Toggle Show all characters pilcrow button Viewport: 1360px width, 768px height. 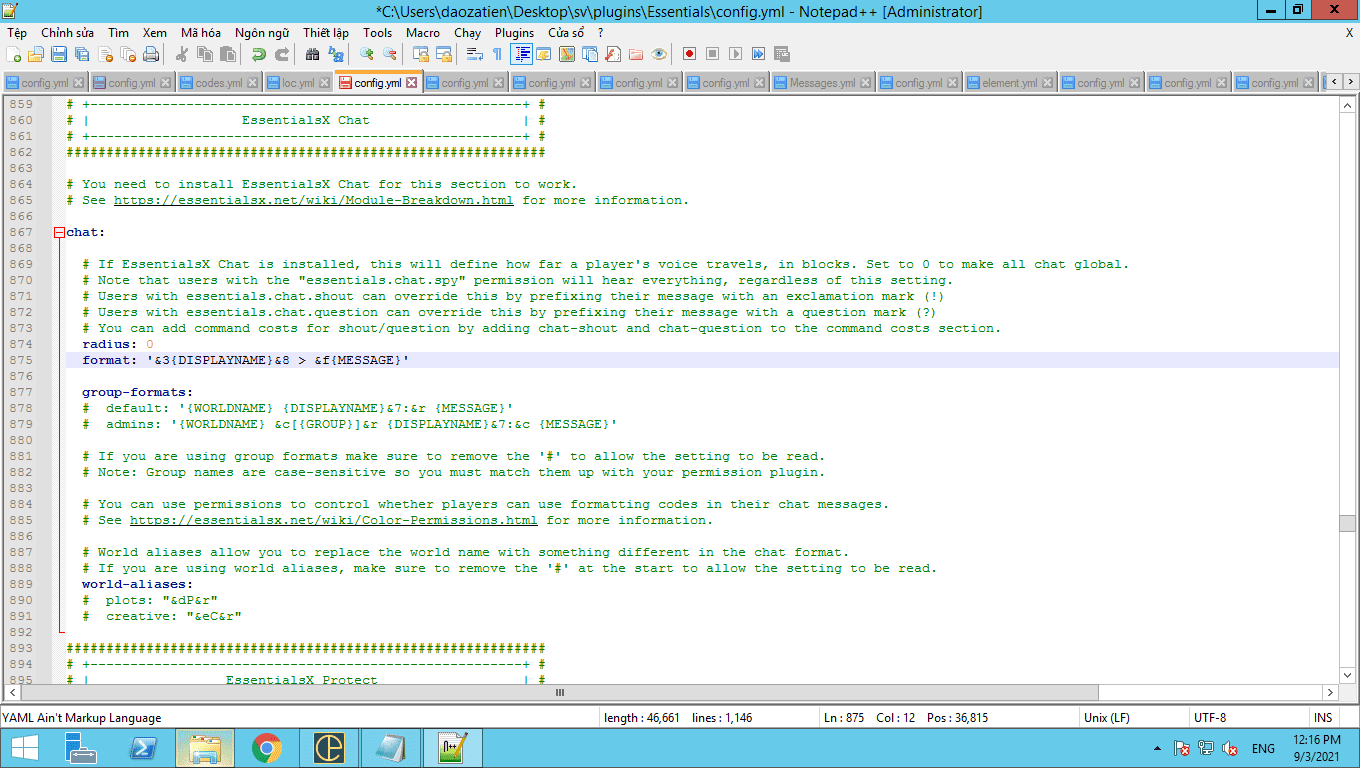[x=497, y=54]
